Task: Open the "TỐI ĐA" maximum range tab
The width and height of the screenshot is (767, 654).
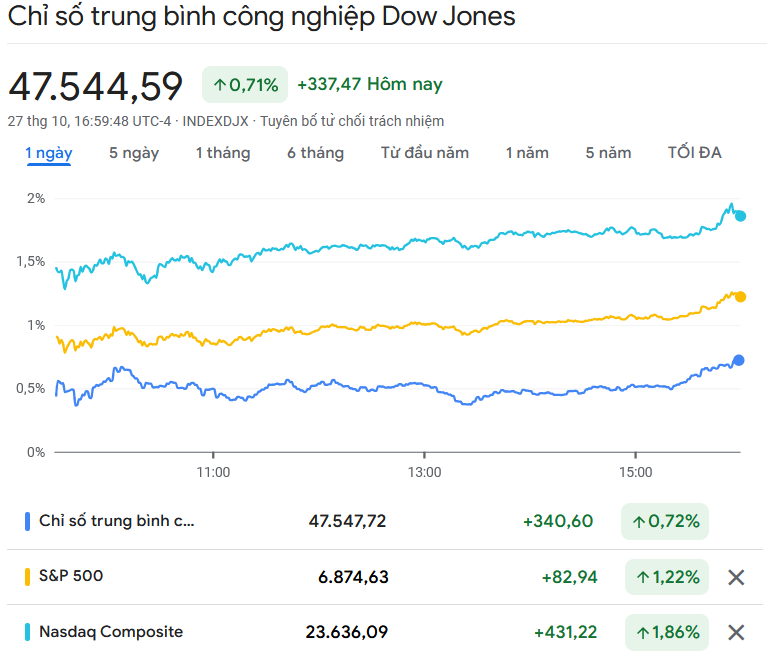Action: coord(694,153)
